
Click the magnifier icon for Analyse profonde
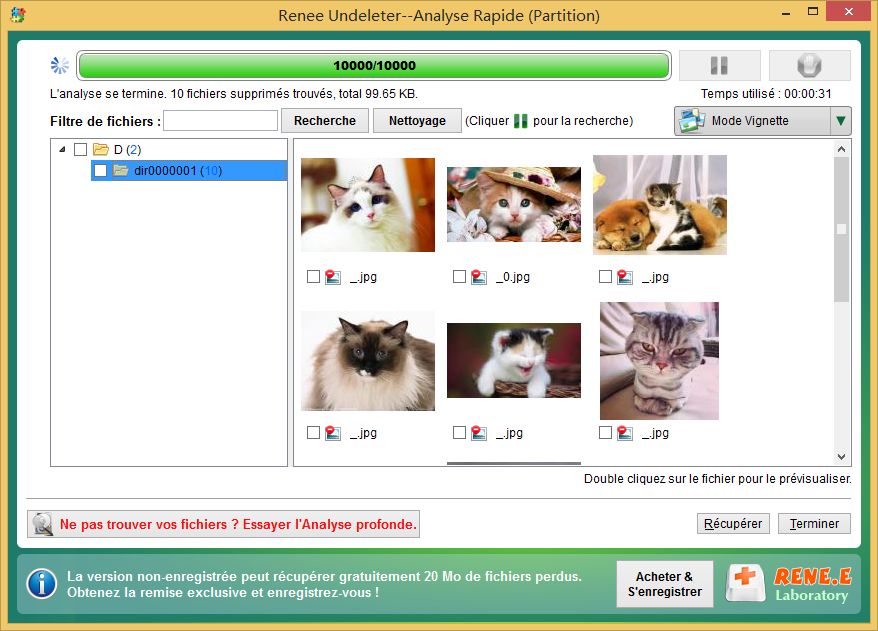(x=43, y=524)
